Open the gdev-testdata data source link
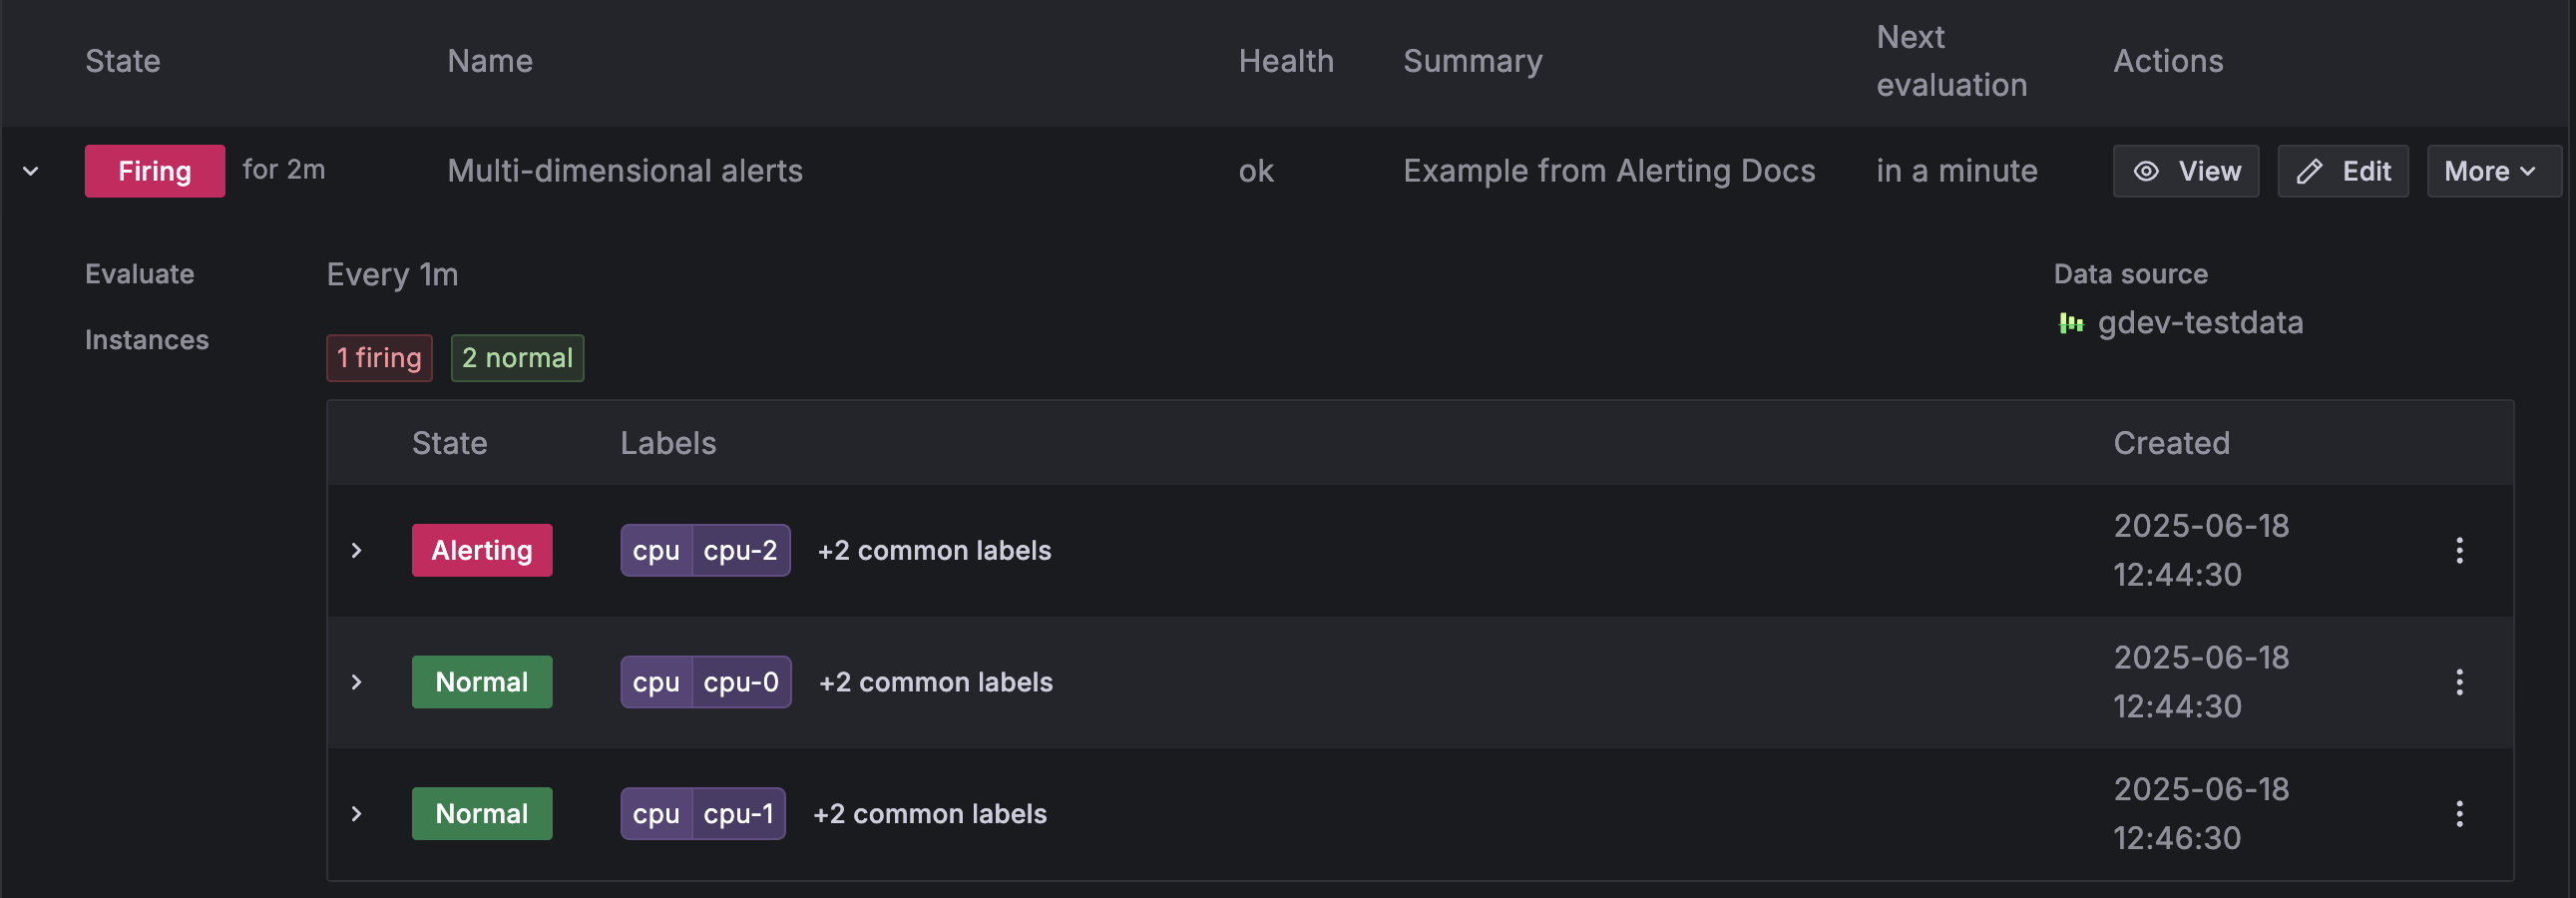Screen dimensions: 2576x898 click(x=2200, y=322)
